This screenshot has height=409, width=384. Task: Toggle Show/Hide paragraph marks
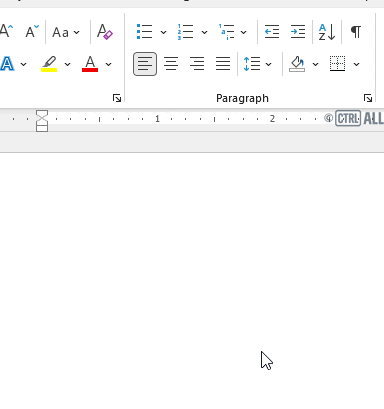(356, 32)
